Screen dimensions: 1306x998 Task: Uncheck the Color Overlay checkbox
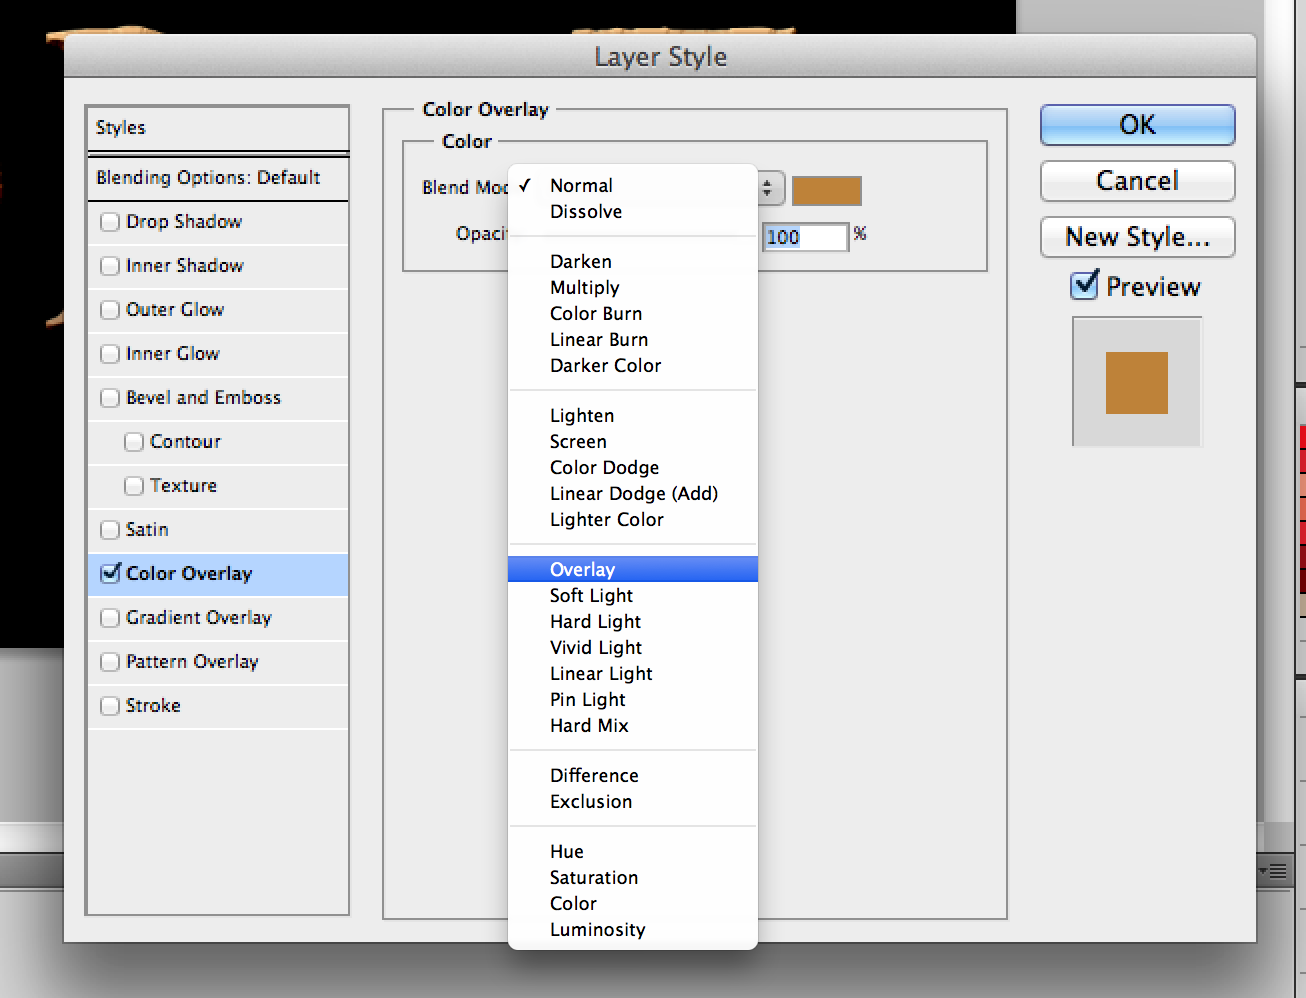pos(111,573)
